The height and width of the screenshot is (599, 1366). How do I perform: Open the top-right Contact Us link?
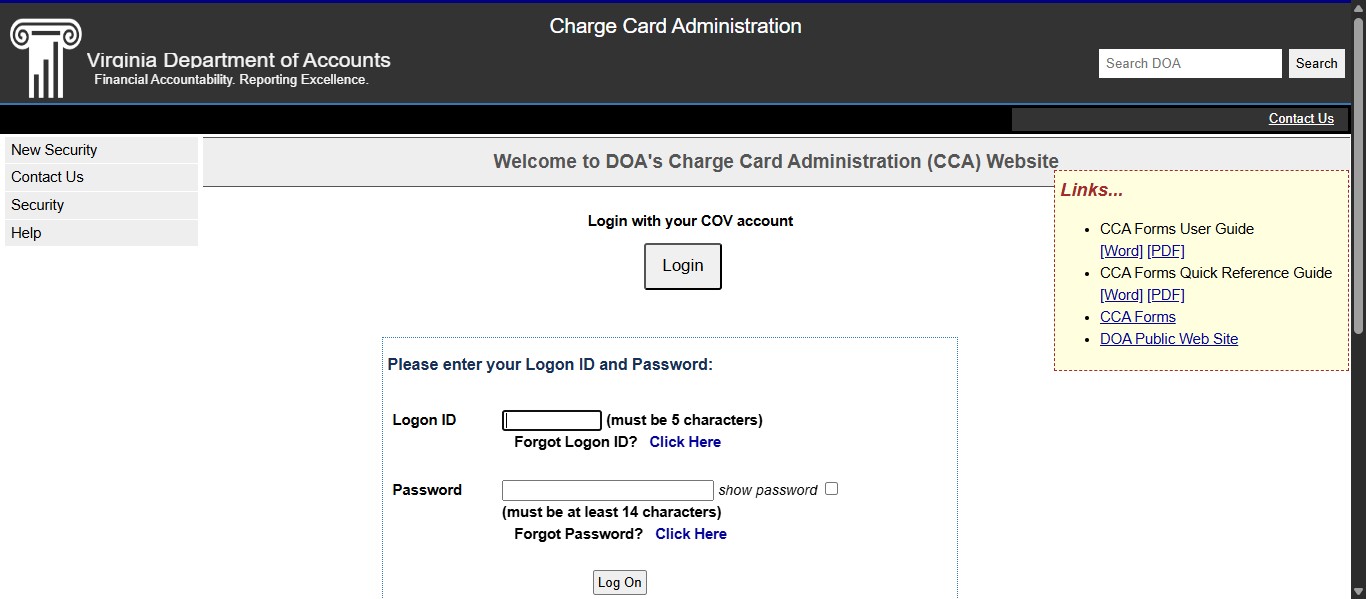(x=1301, y=118)
